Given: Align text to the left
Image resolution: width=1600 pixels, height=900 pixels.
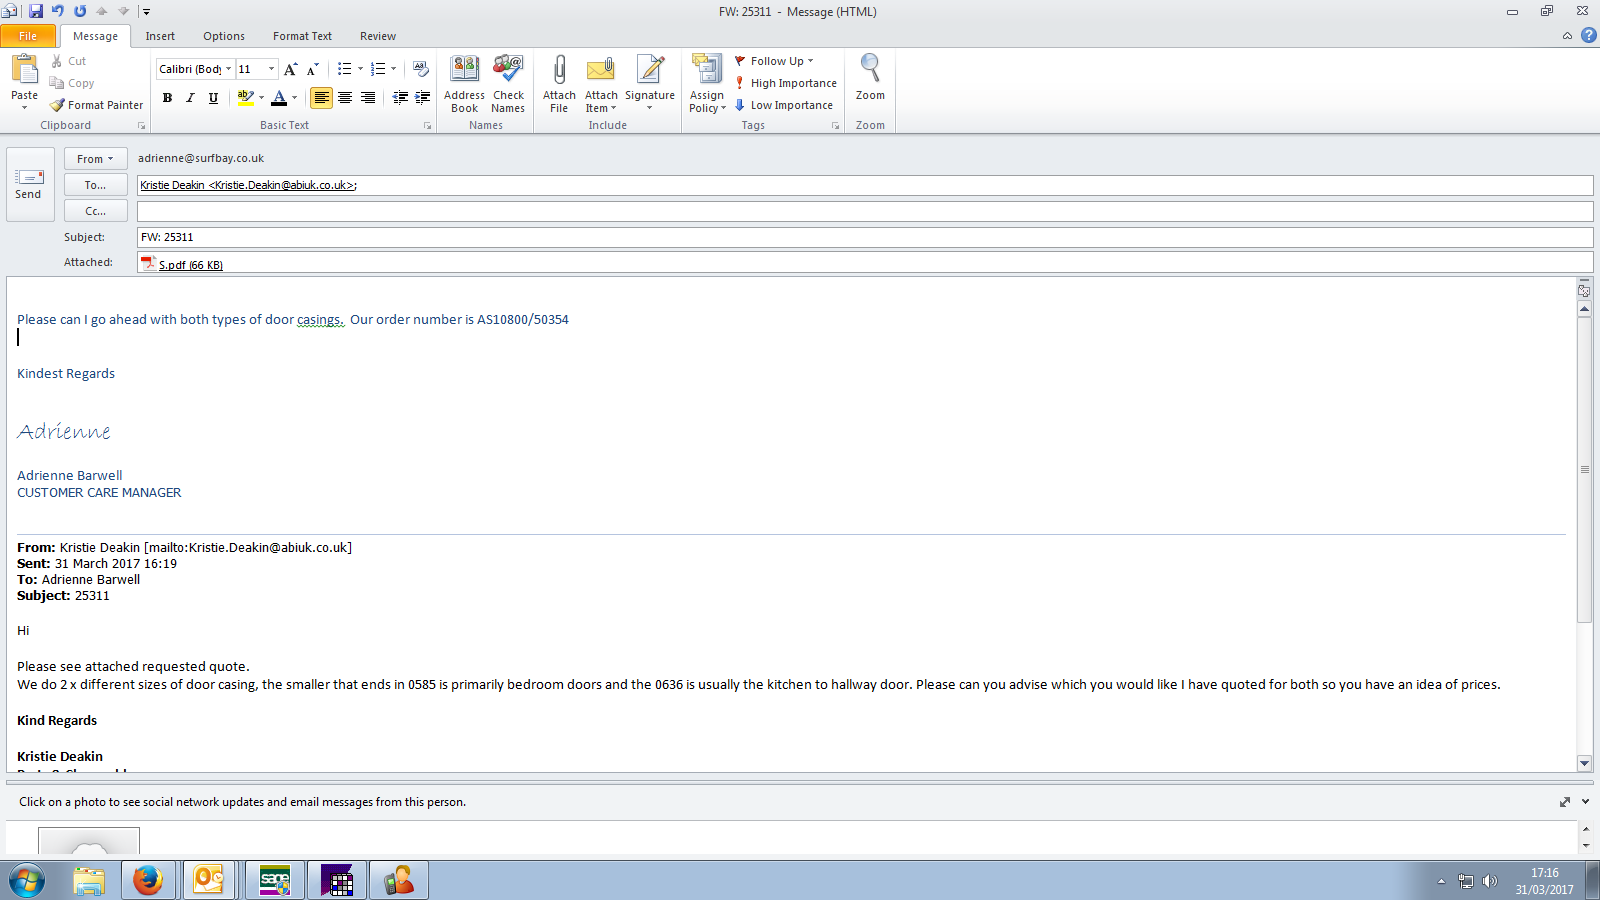Looking at the screenshot, I should coord(321,97).
